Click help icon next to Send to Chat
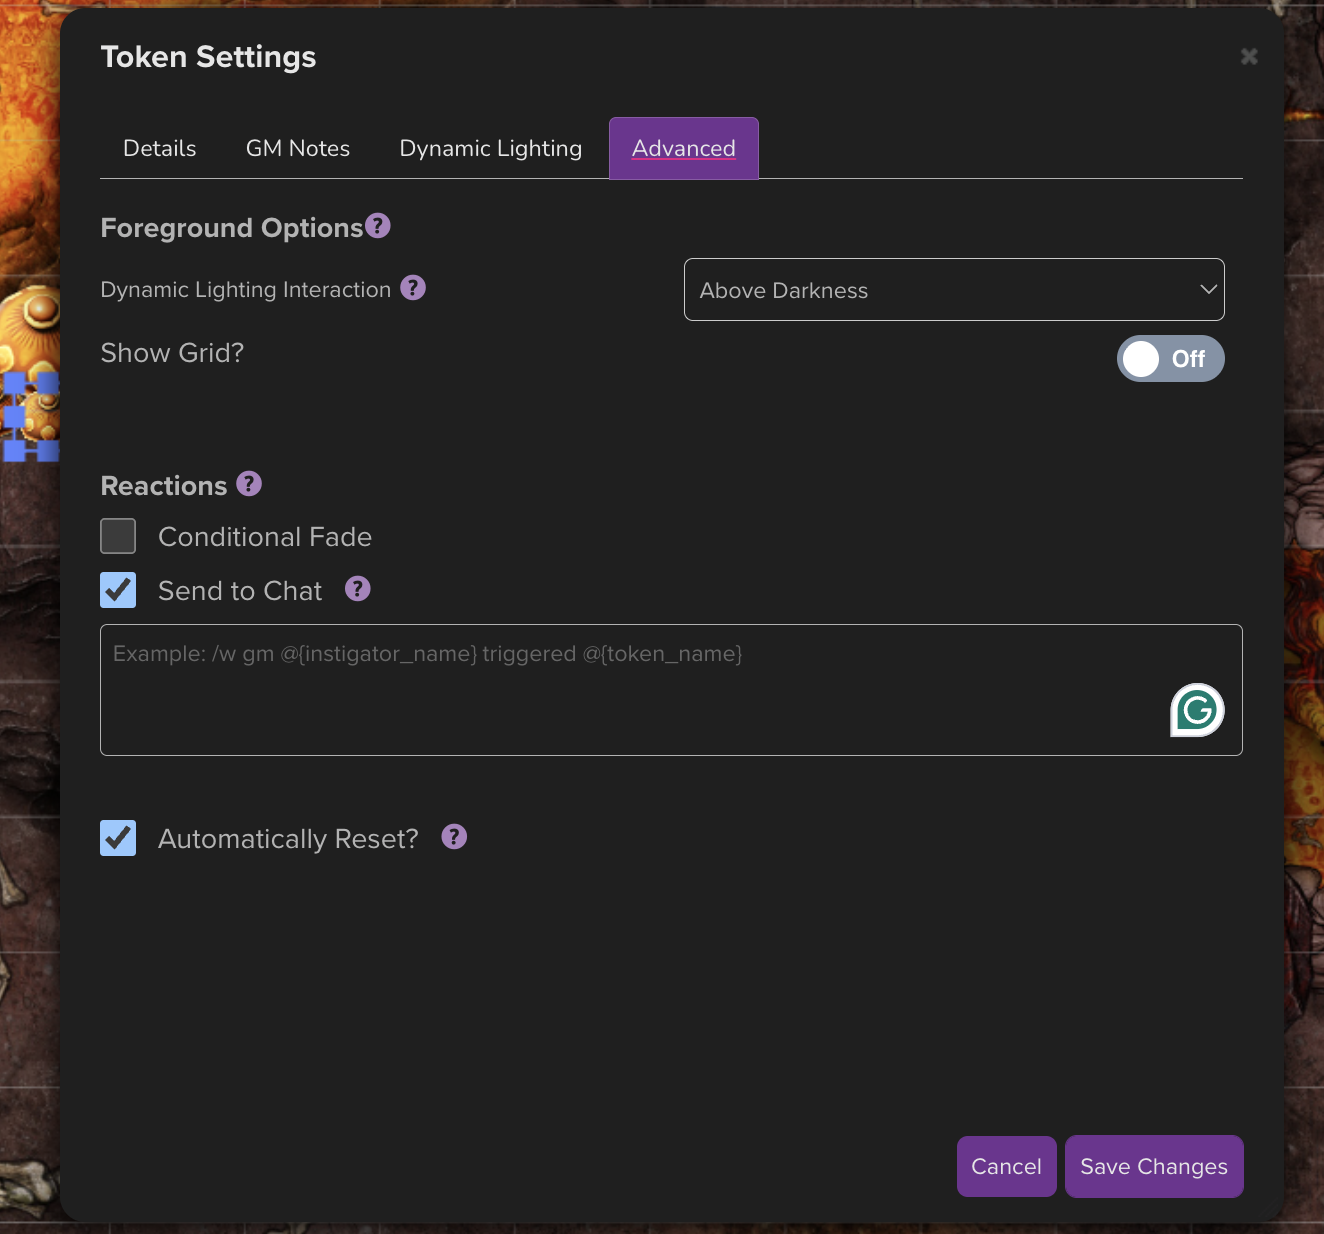 [358, 589]
